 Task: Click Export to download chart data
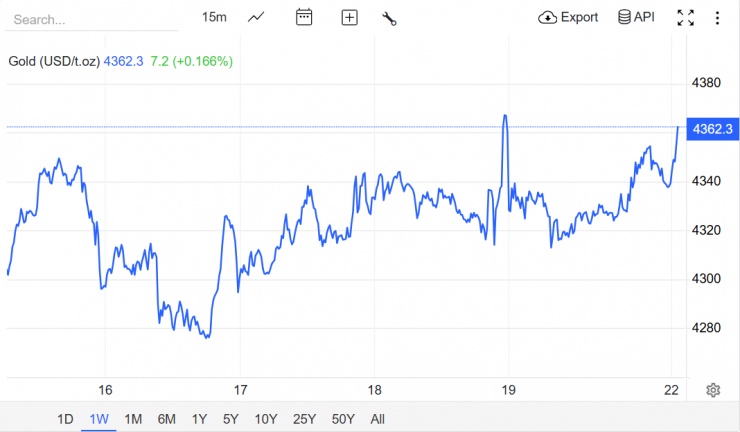pyautogui.click(x=568, y=17)
